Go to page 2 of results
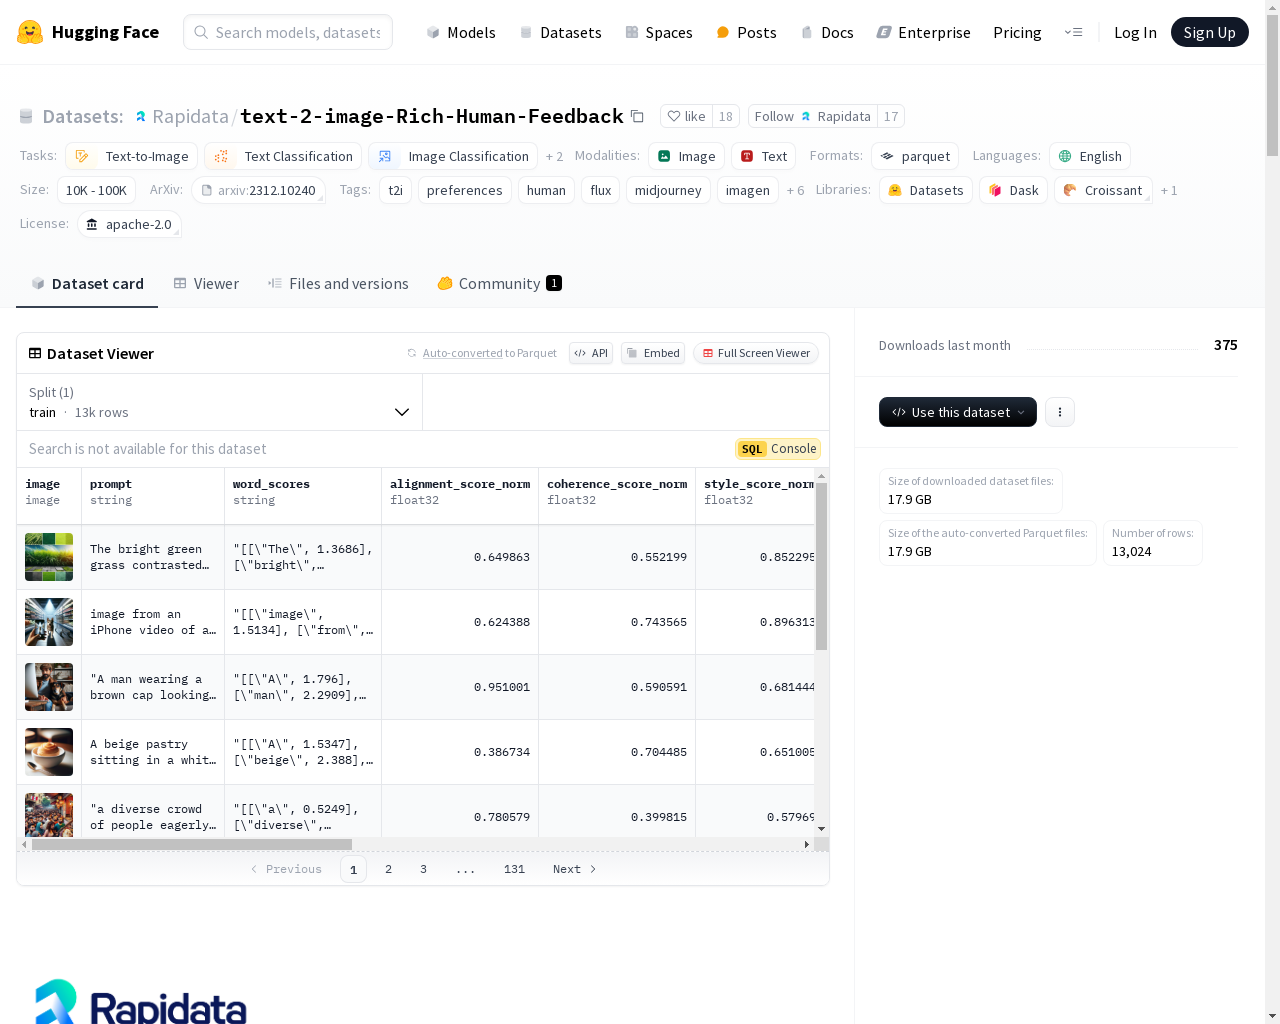Image resolution: width=1280 pixels, height=1024 pixels. click(x=388, y=869)
